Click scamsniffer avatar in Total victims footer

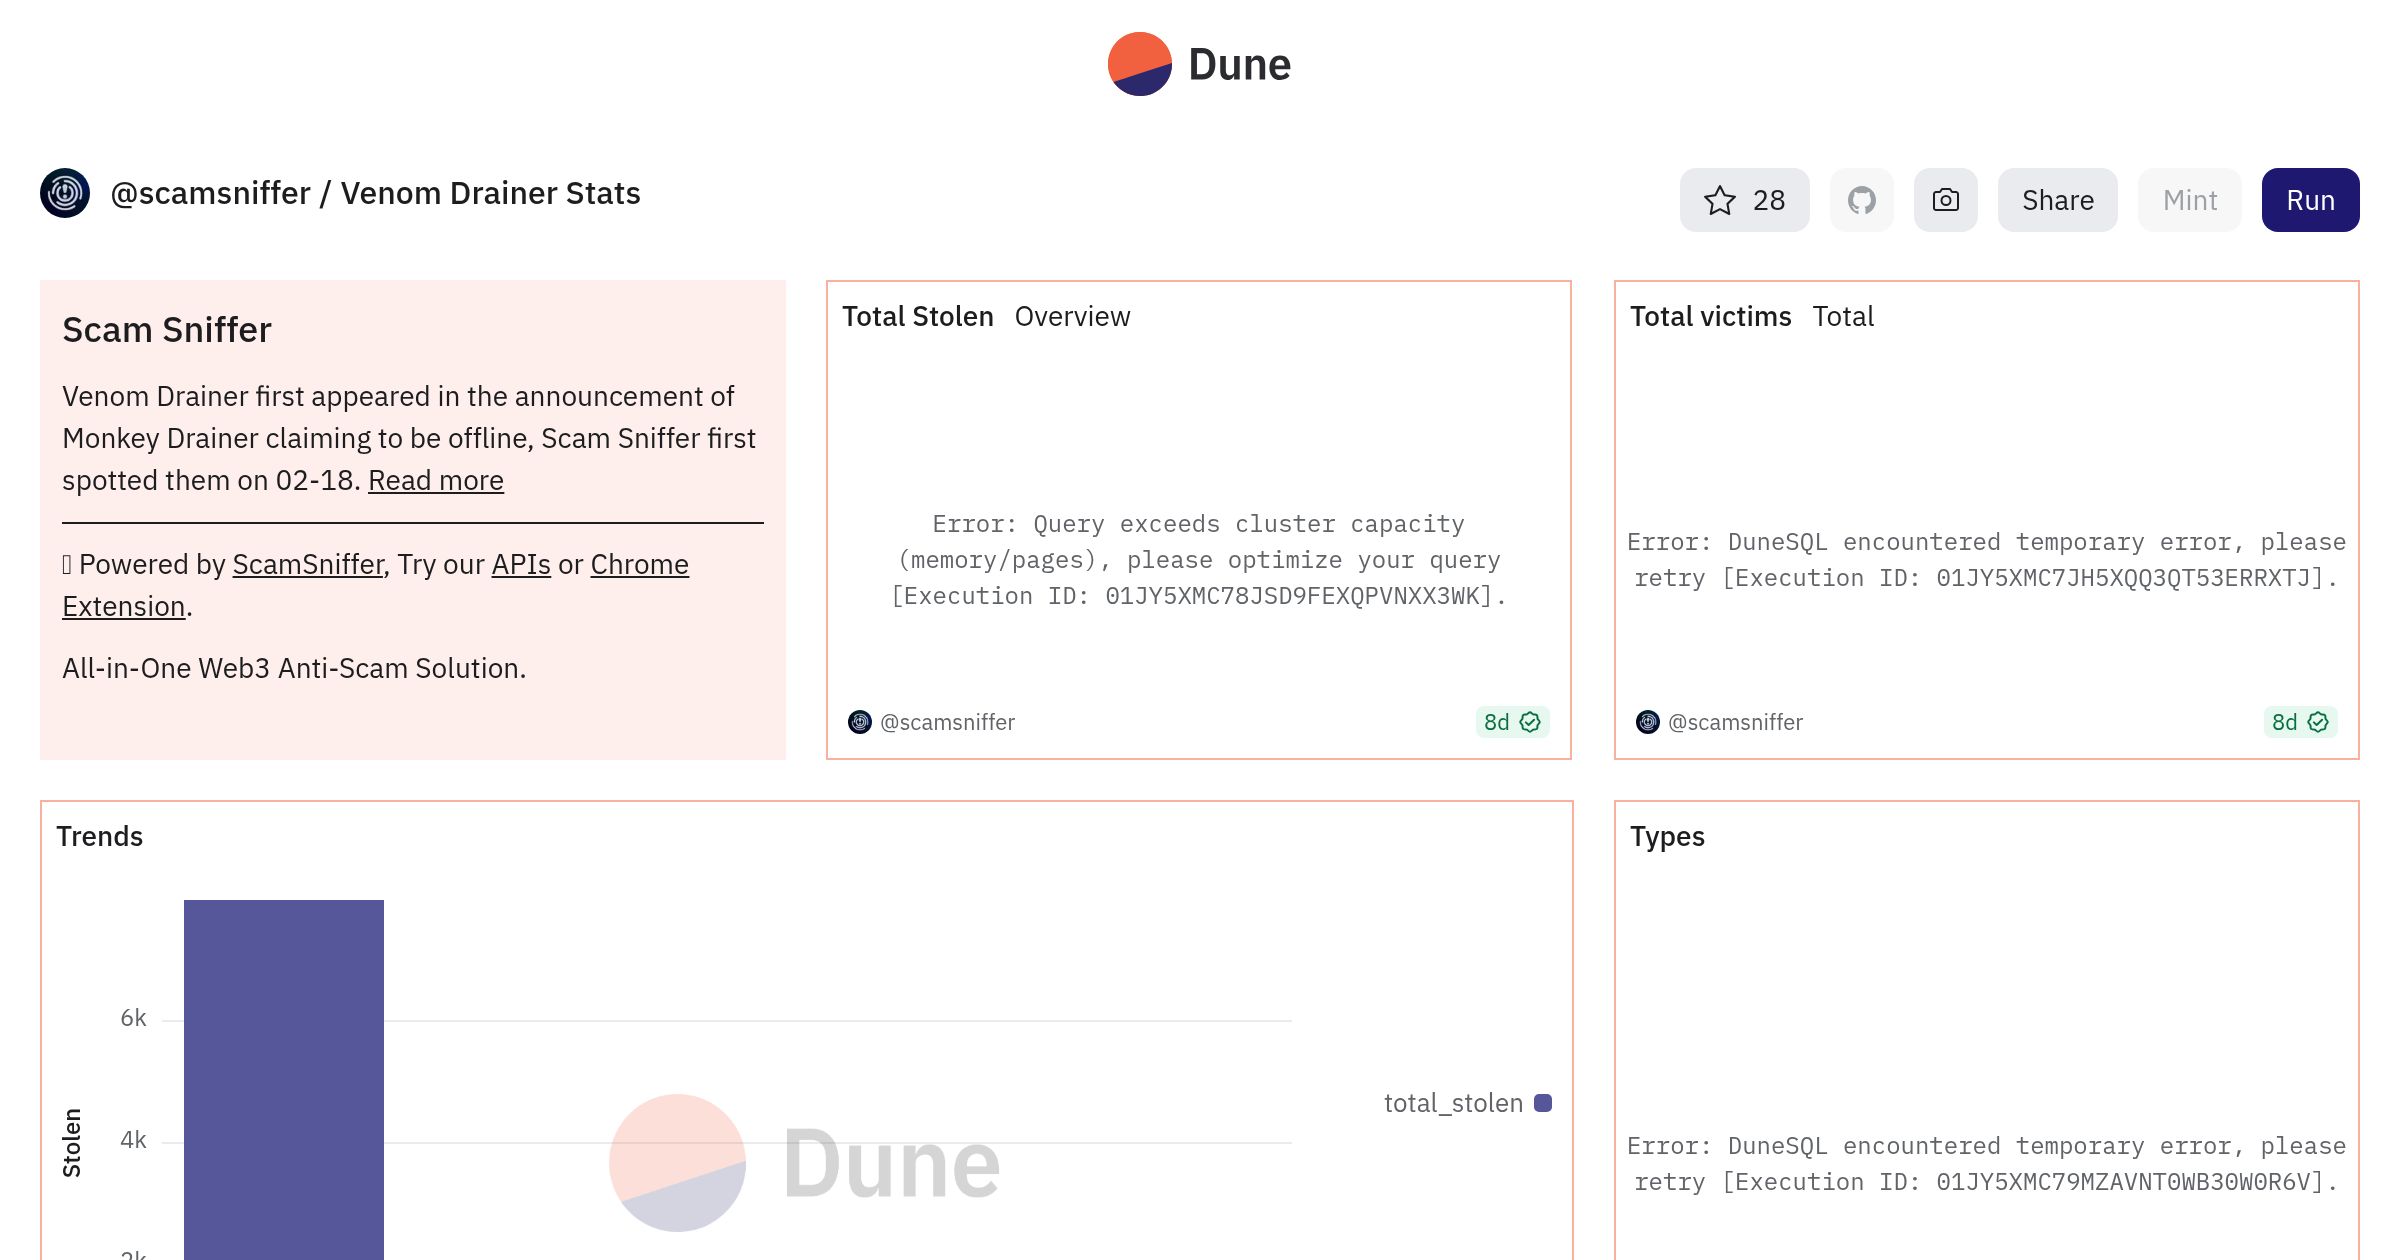(x=1648, y=722)
